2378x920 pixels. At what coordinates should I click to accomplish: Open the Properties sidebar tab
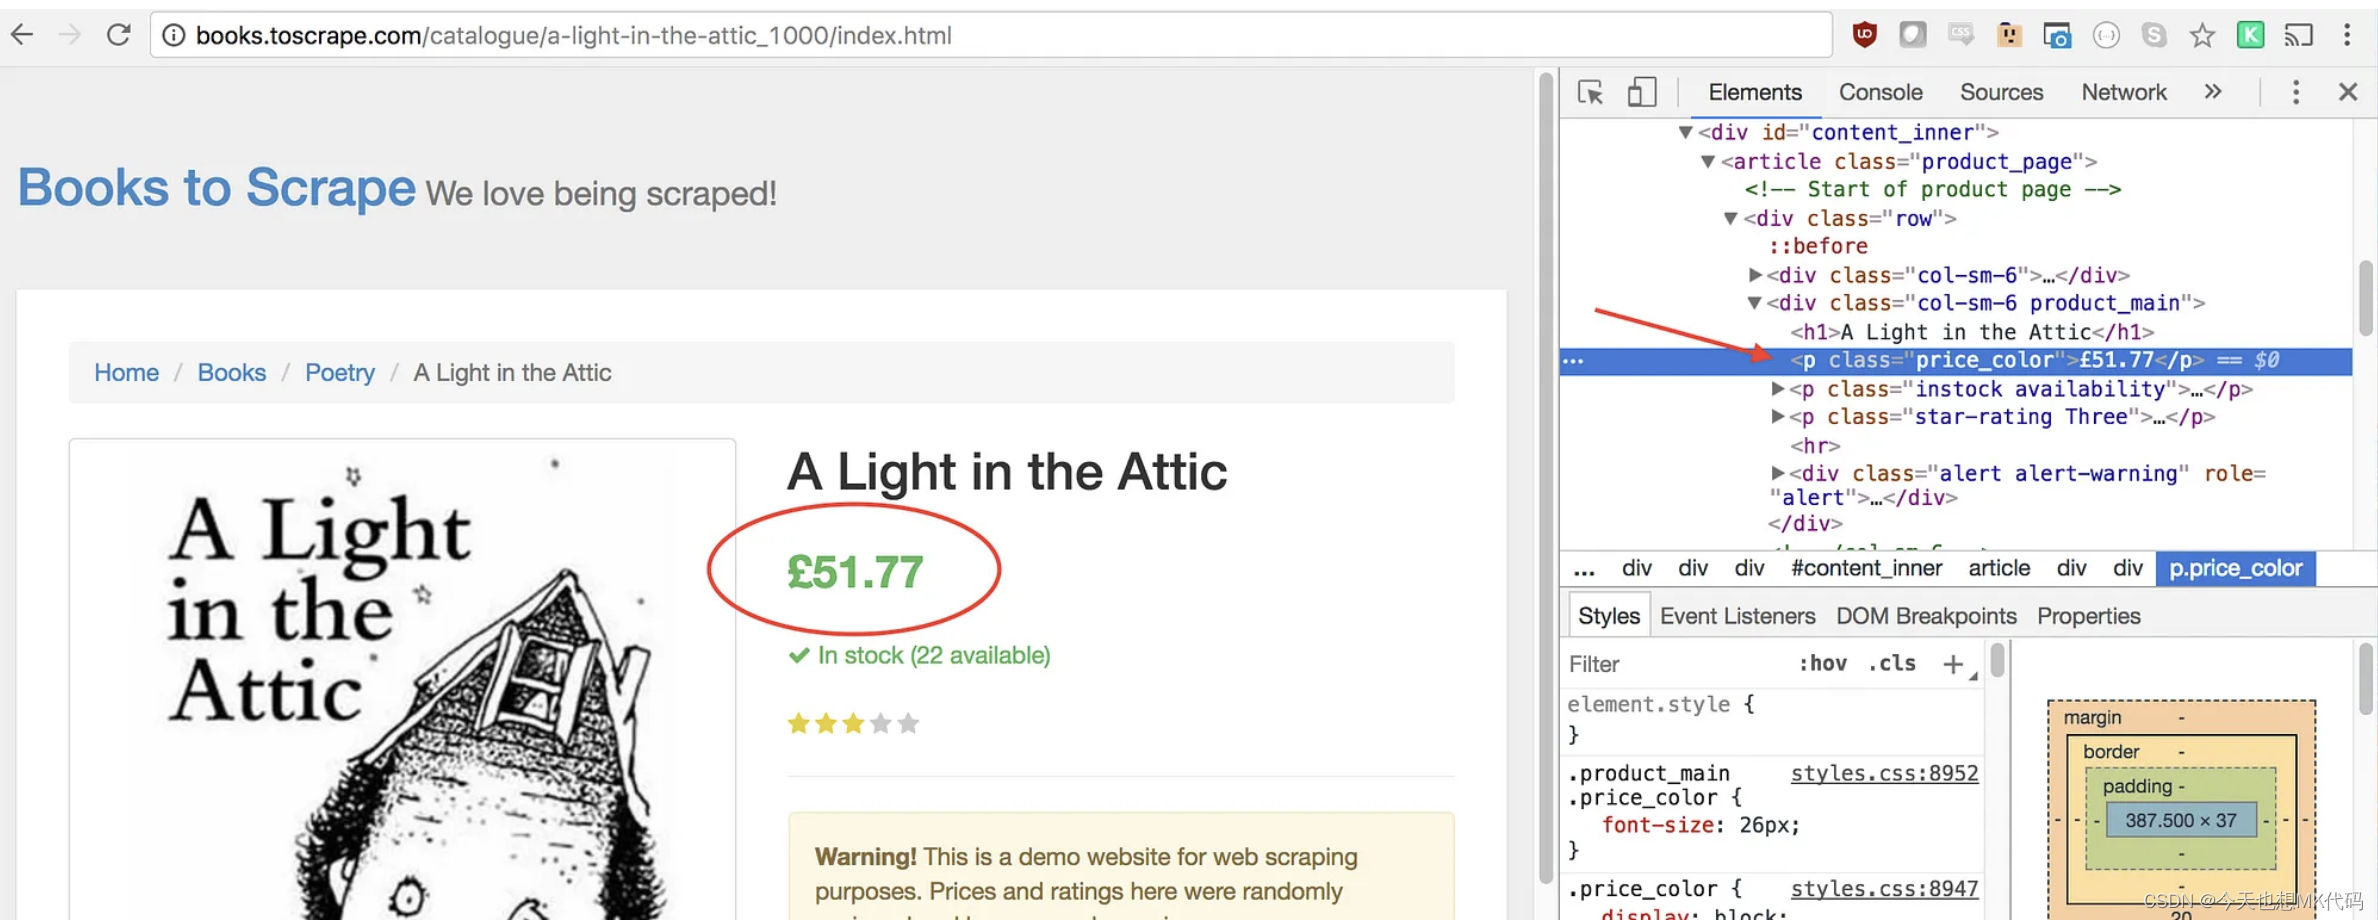coord(2089,616)
